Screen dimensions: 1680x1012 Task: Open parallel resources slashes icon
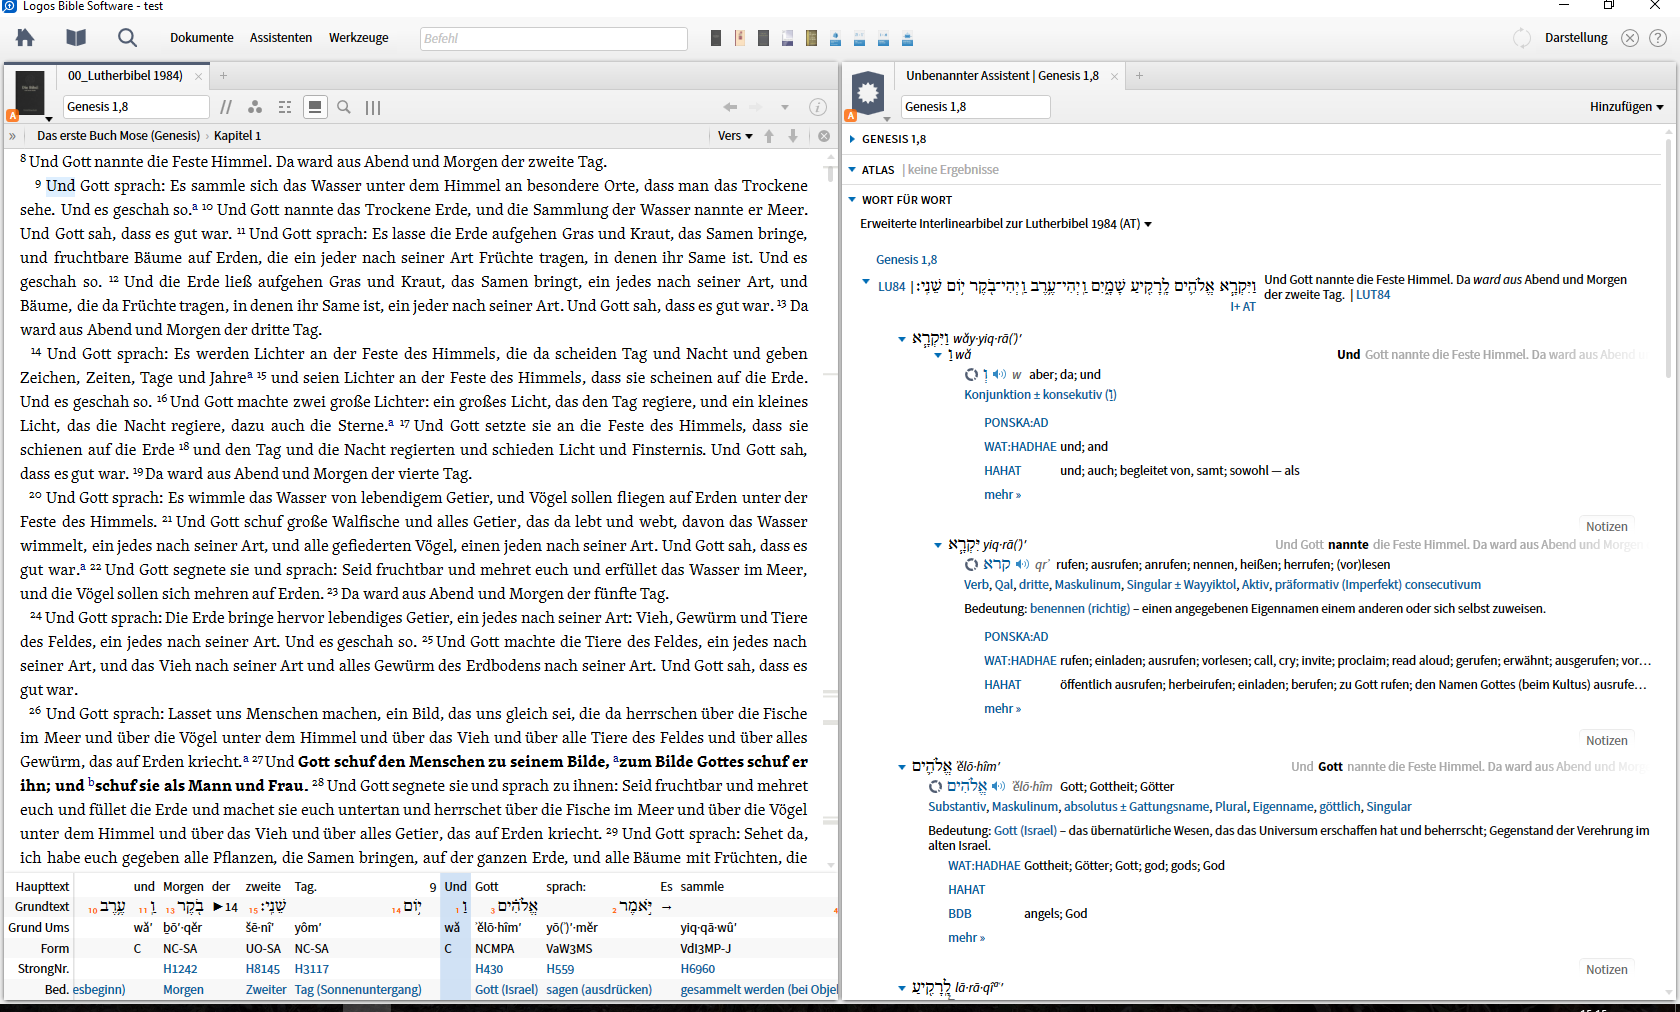pyautogui.click(x=226, y=107)
